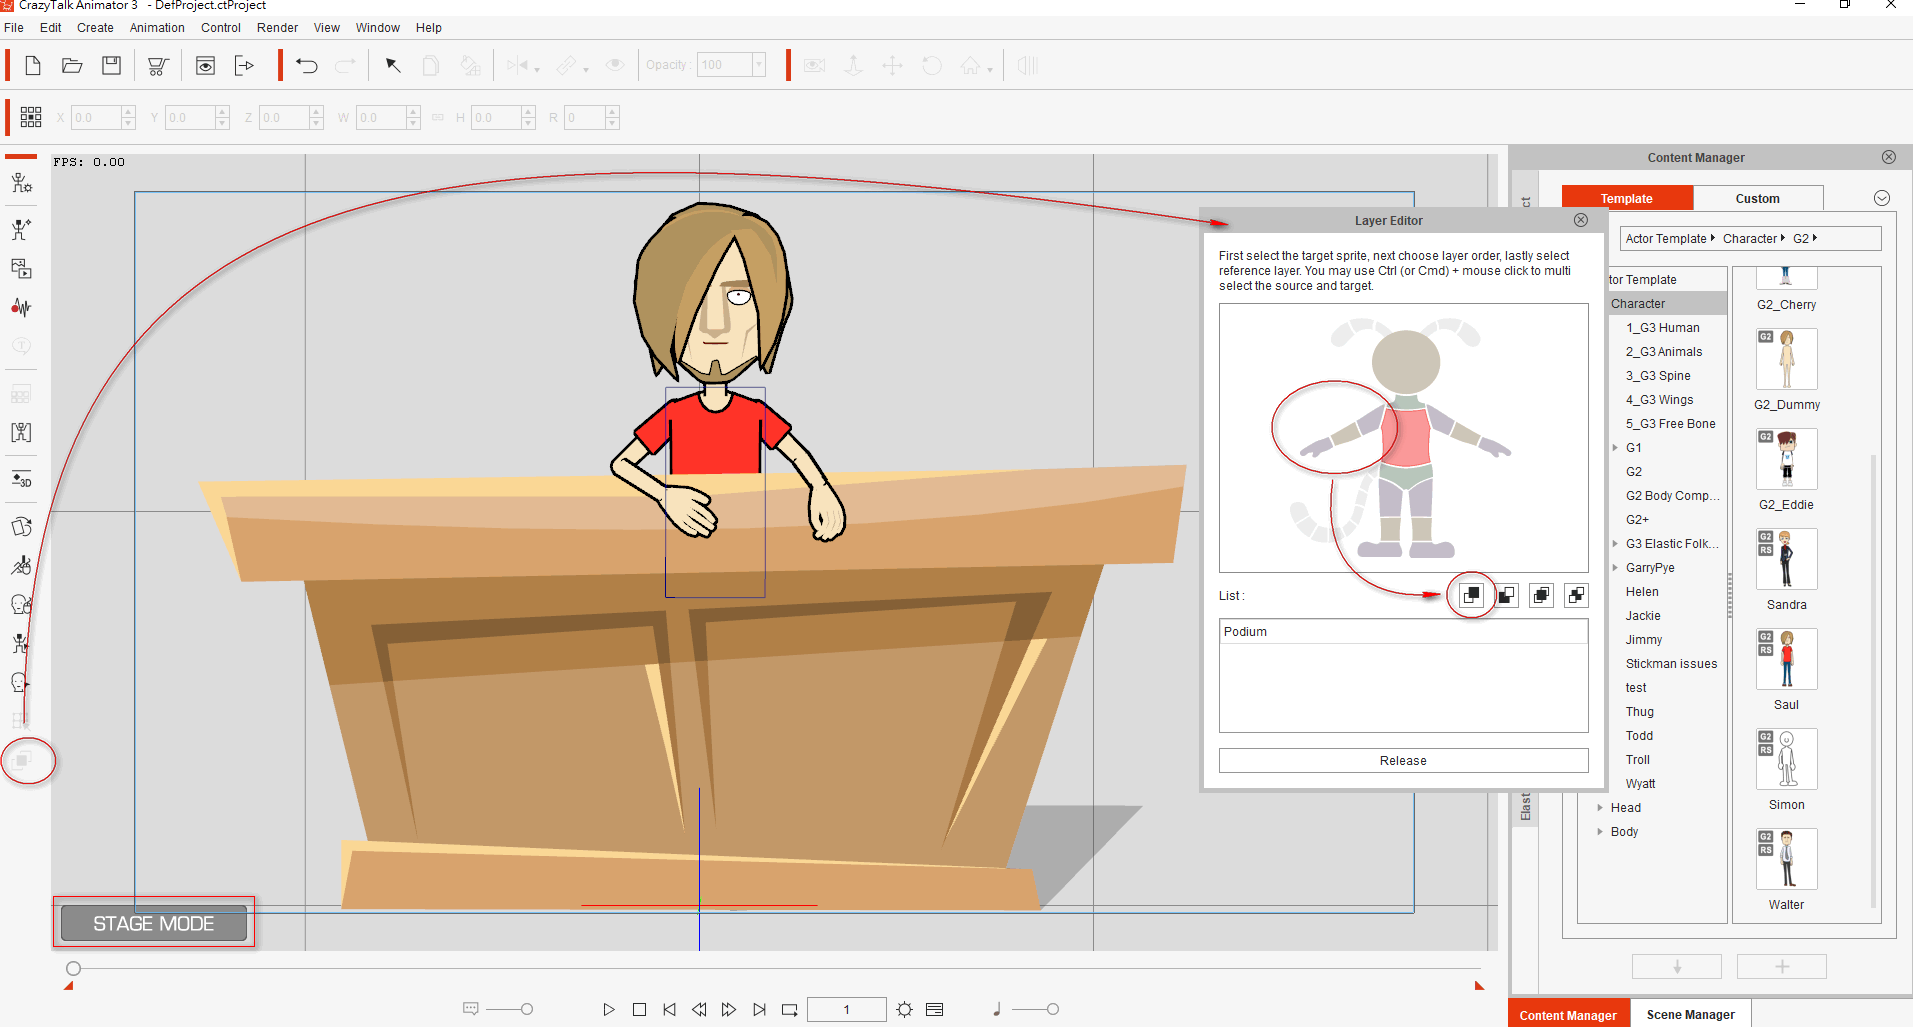1913x1027 pixels.
Task: Click the STAGE MODE button
Action: point(153,923)
